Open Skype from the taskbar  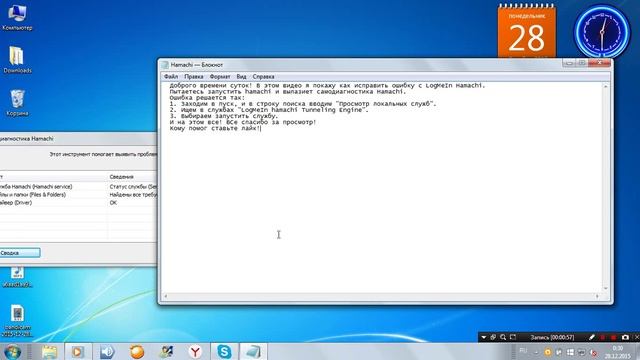click(224, 351)
